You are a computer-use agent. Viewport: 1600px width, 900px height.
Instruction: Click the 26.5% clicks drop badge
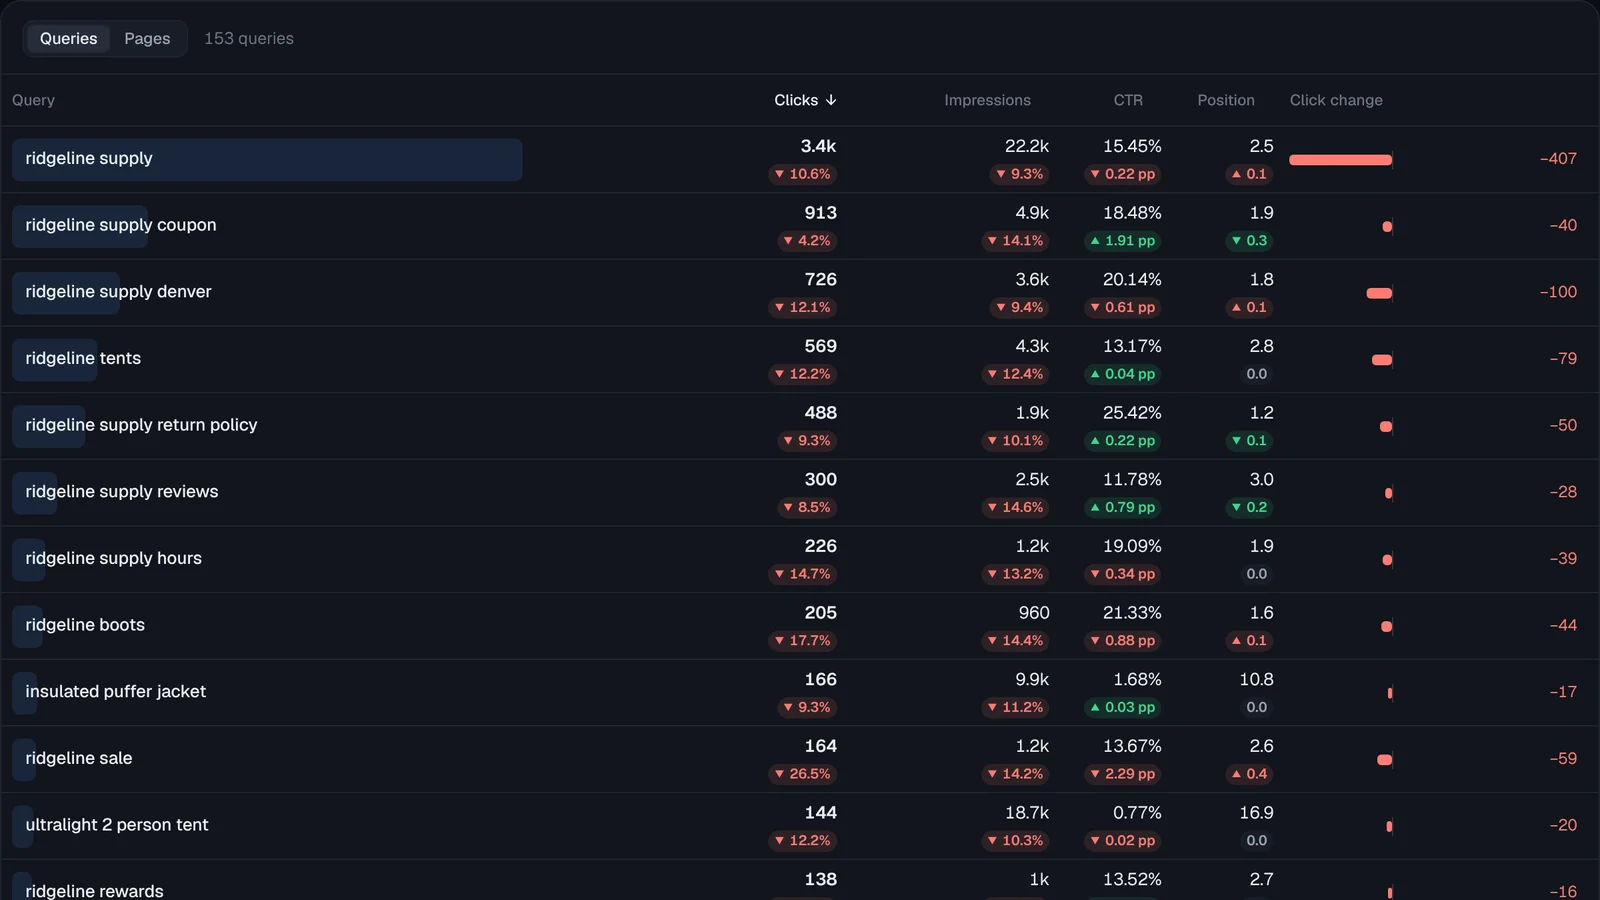pos(803,774)
